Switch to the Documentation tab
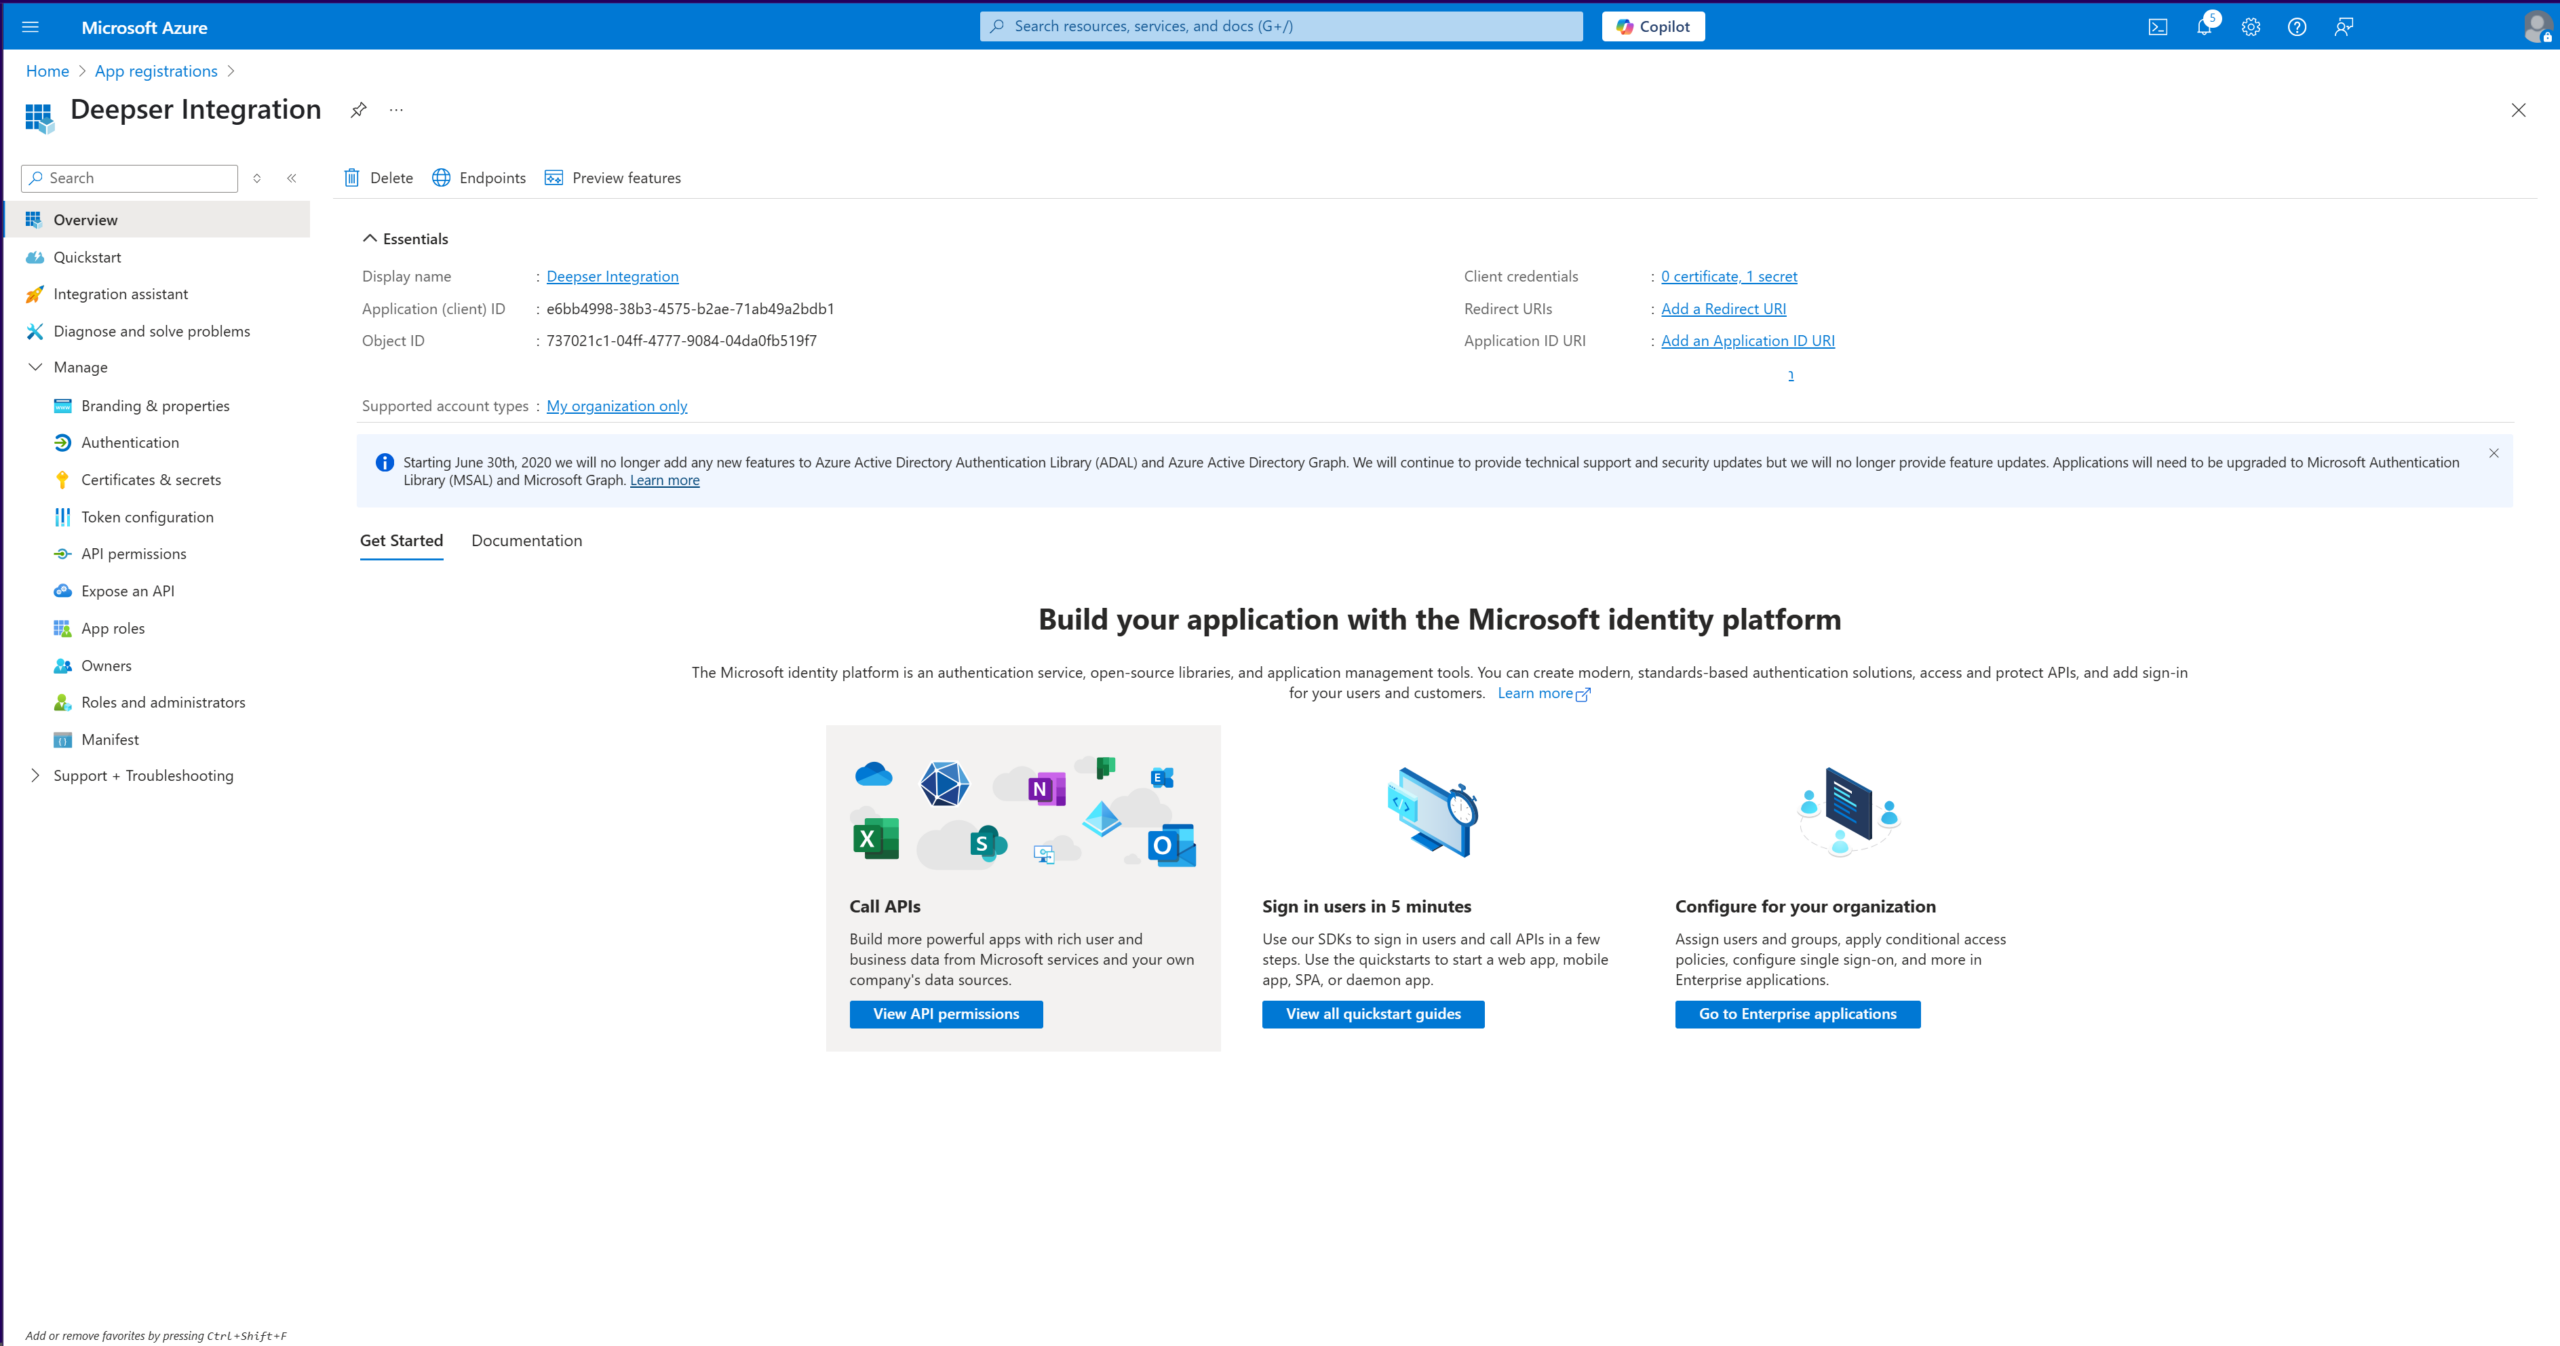 [x=526, y=541]
